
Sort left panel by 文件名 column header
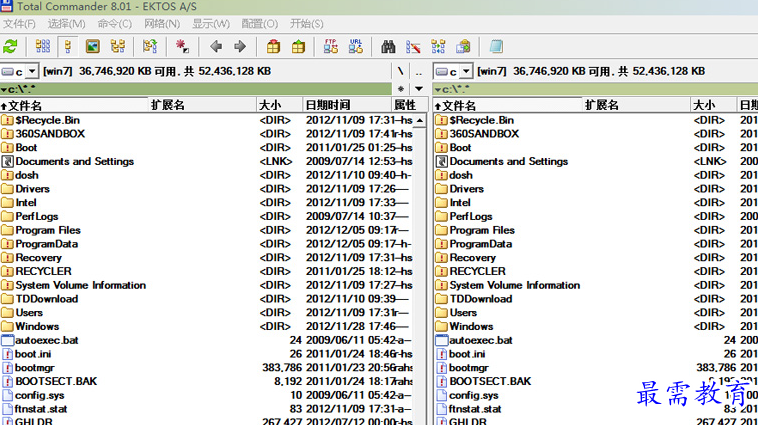(x=74, y=105)
